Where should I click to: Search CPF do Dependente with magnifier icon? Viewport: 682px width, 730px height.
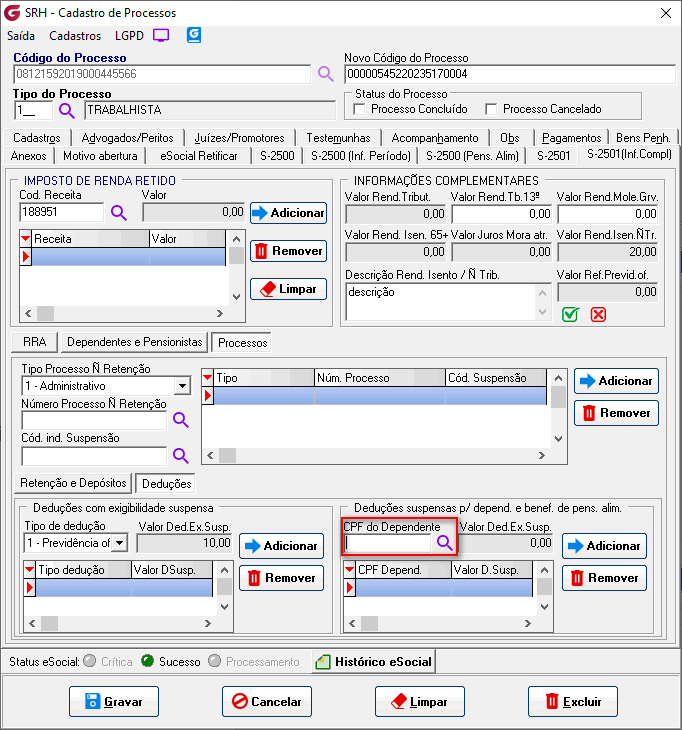(x=444, y=543)
